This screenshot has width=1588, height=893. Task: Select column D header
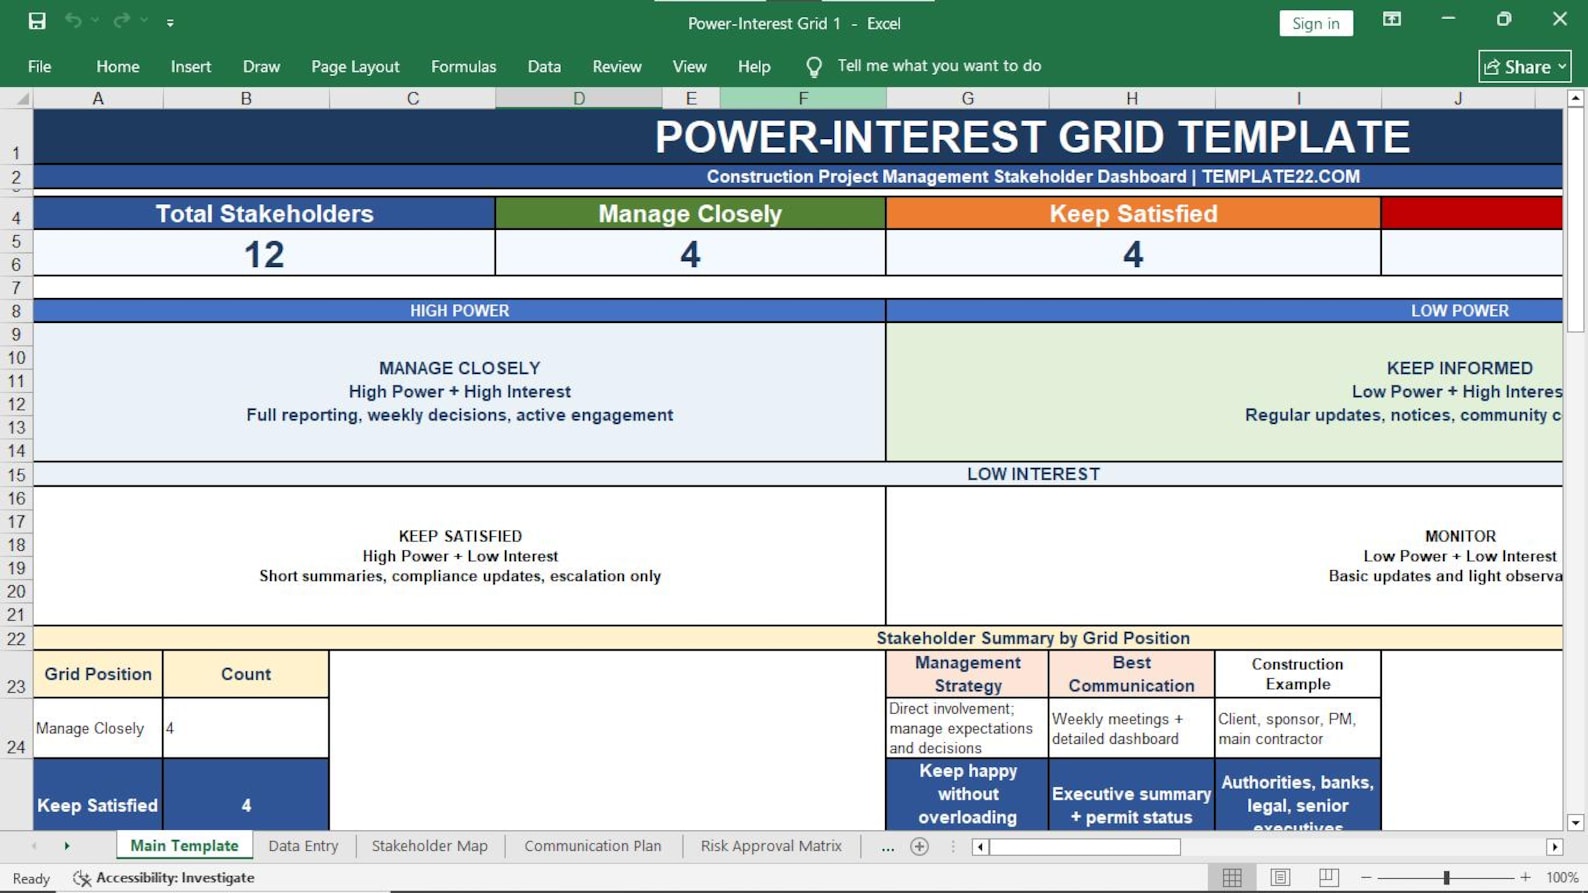coord(579,98)
